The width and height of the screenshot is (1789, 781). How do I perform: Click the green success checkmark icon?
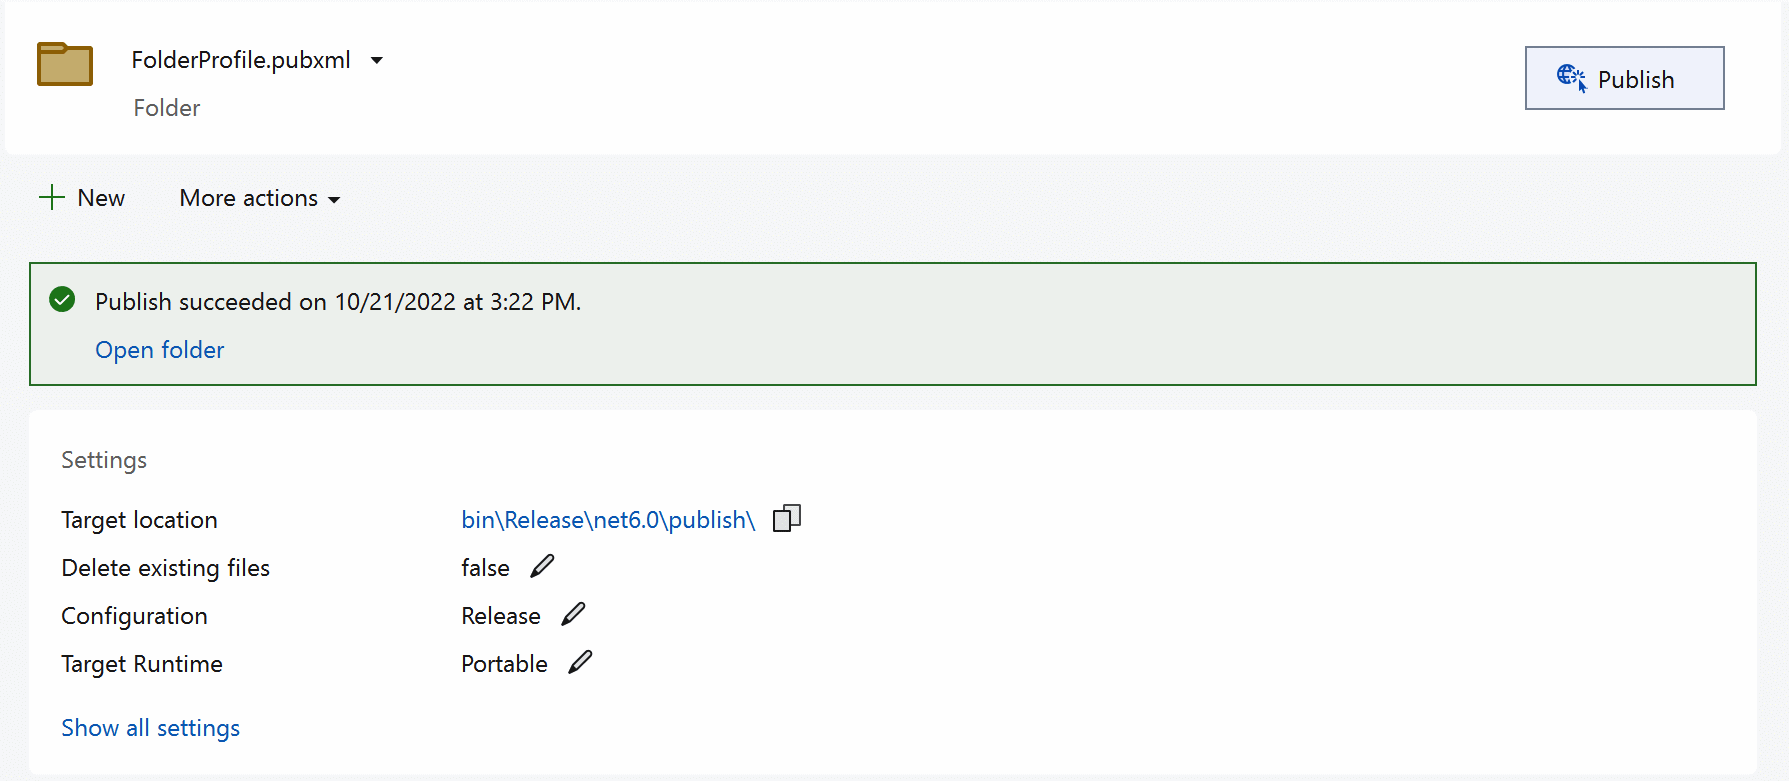[x=61, y=299]
